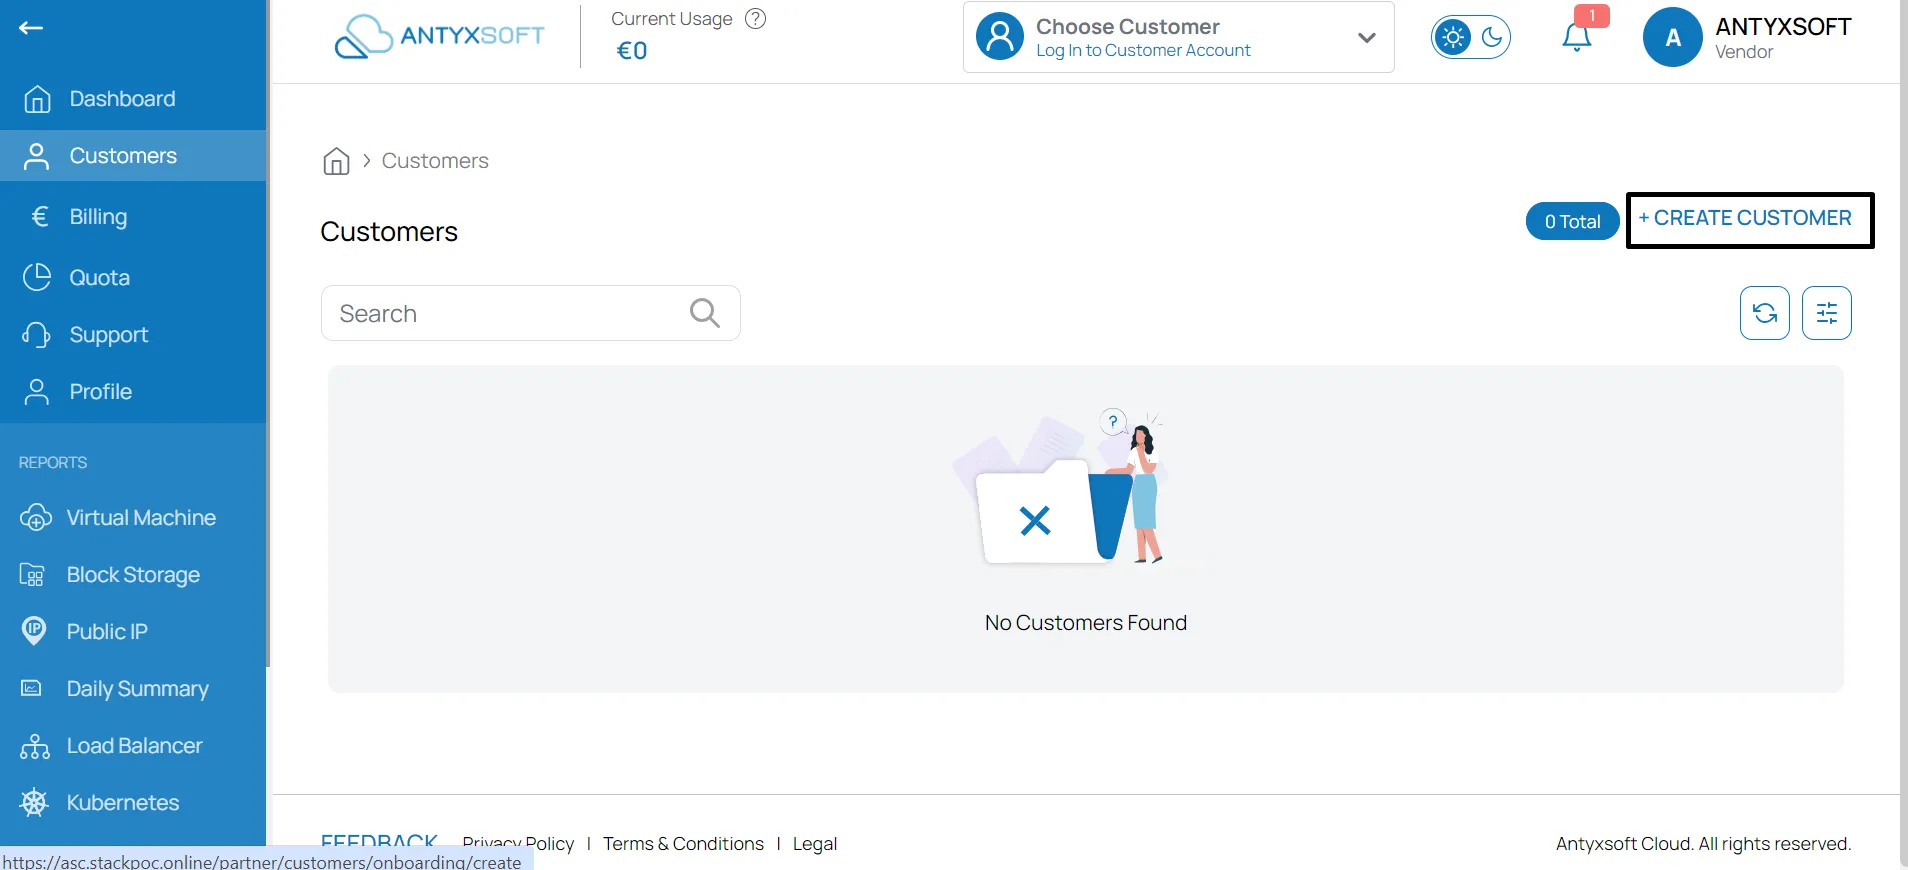Open the Kubernetes report
Viewport: 1908px width, 870px height.
[122, 803]
